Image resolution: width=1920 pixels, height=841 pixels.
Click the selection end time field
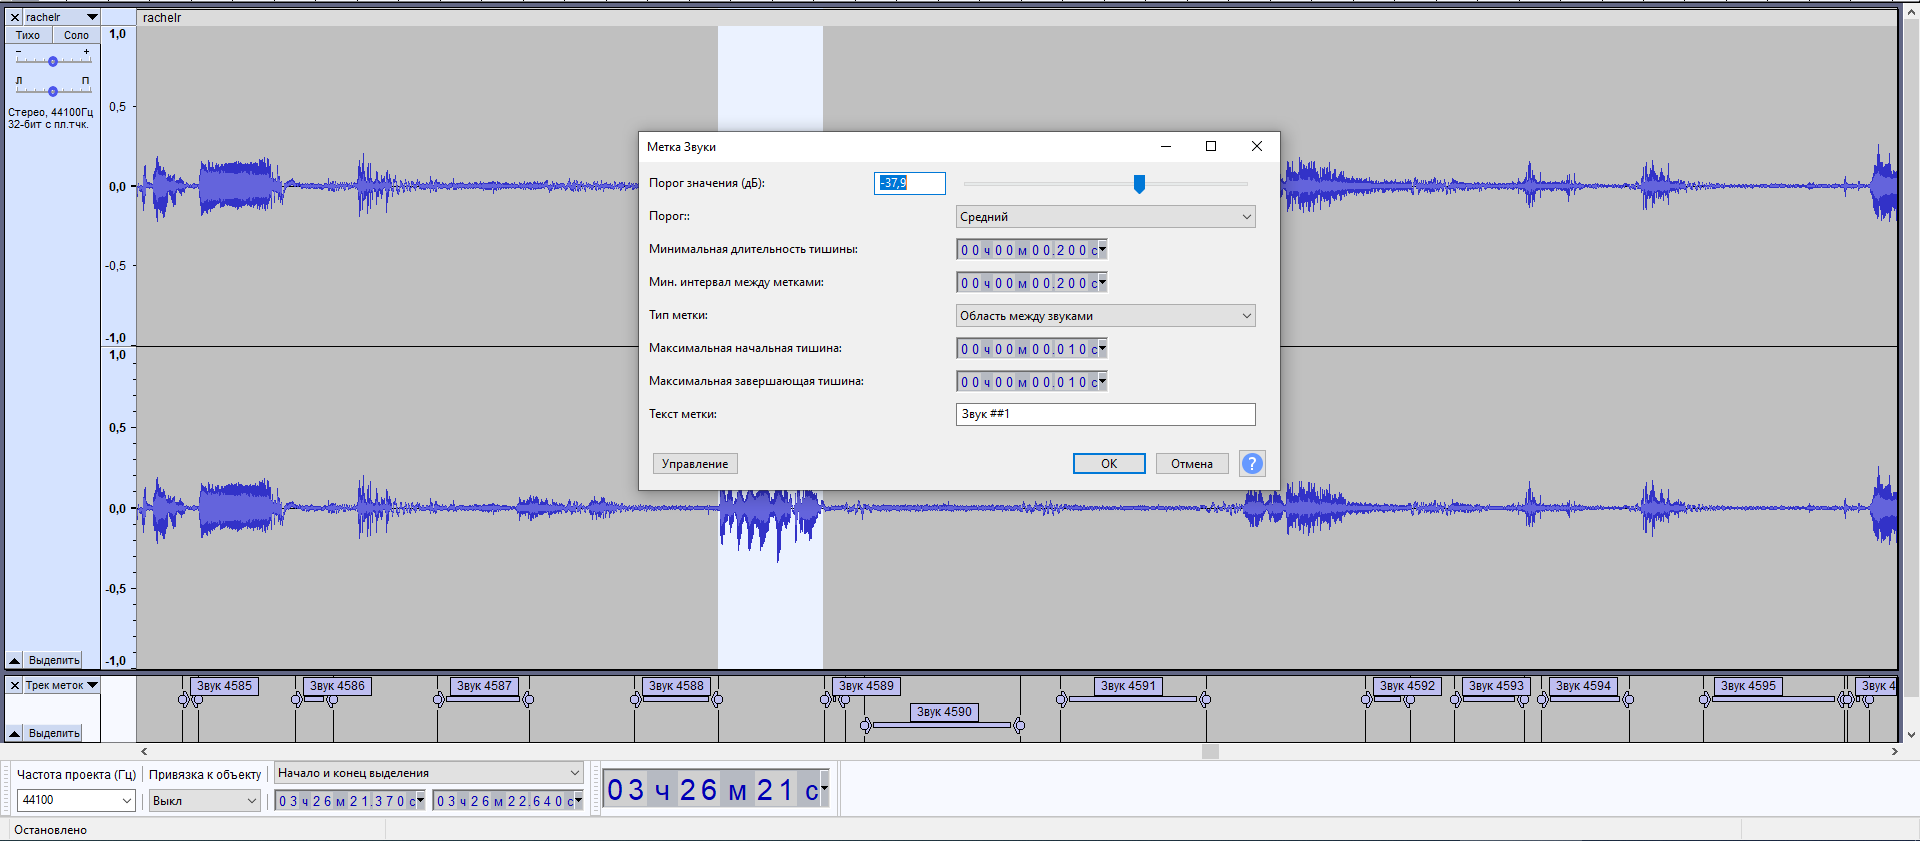[503, 801]
